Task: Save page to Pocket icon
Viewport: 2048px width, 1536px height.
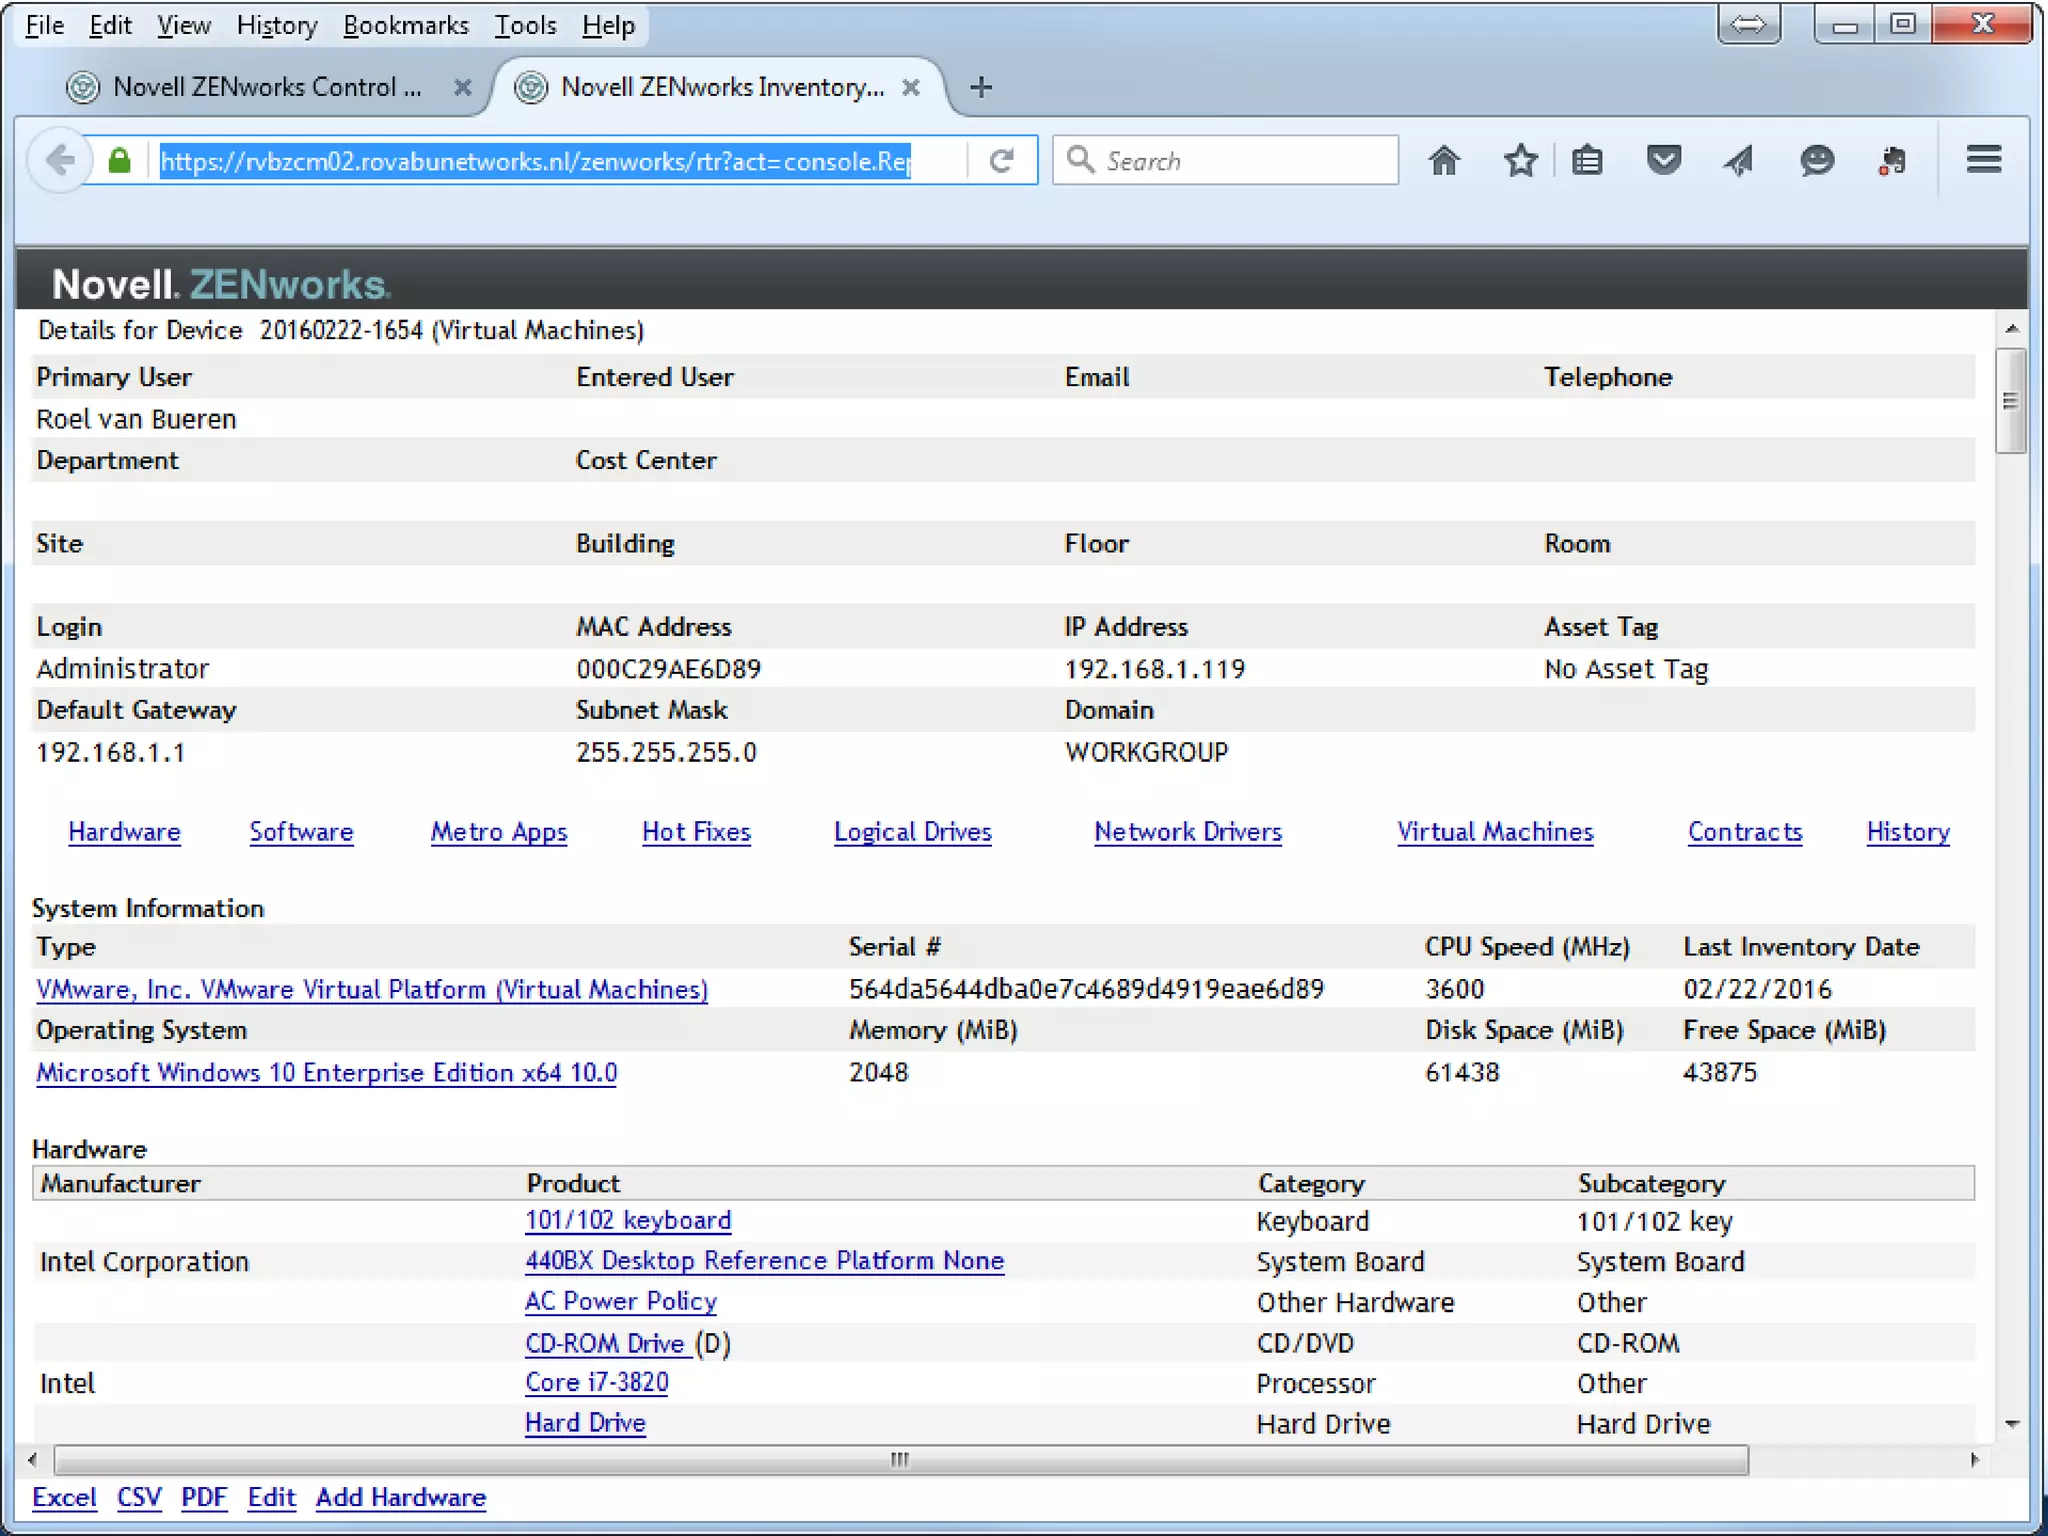Action: (1663, 160)
